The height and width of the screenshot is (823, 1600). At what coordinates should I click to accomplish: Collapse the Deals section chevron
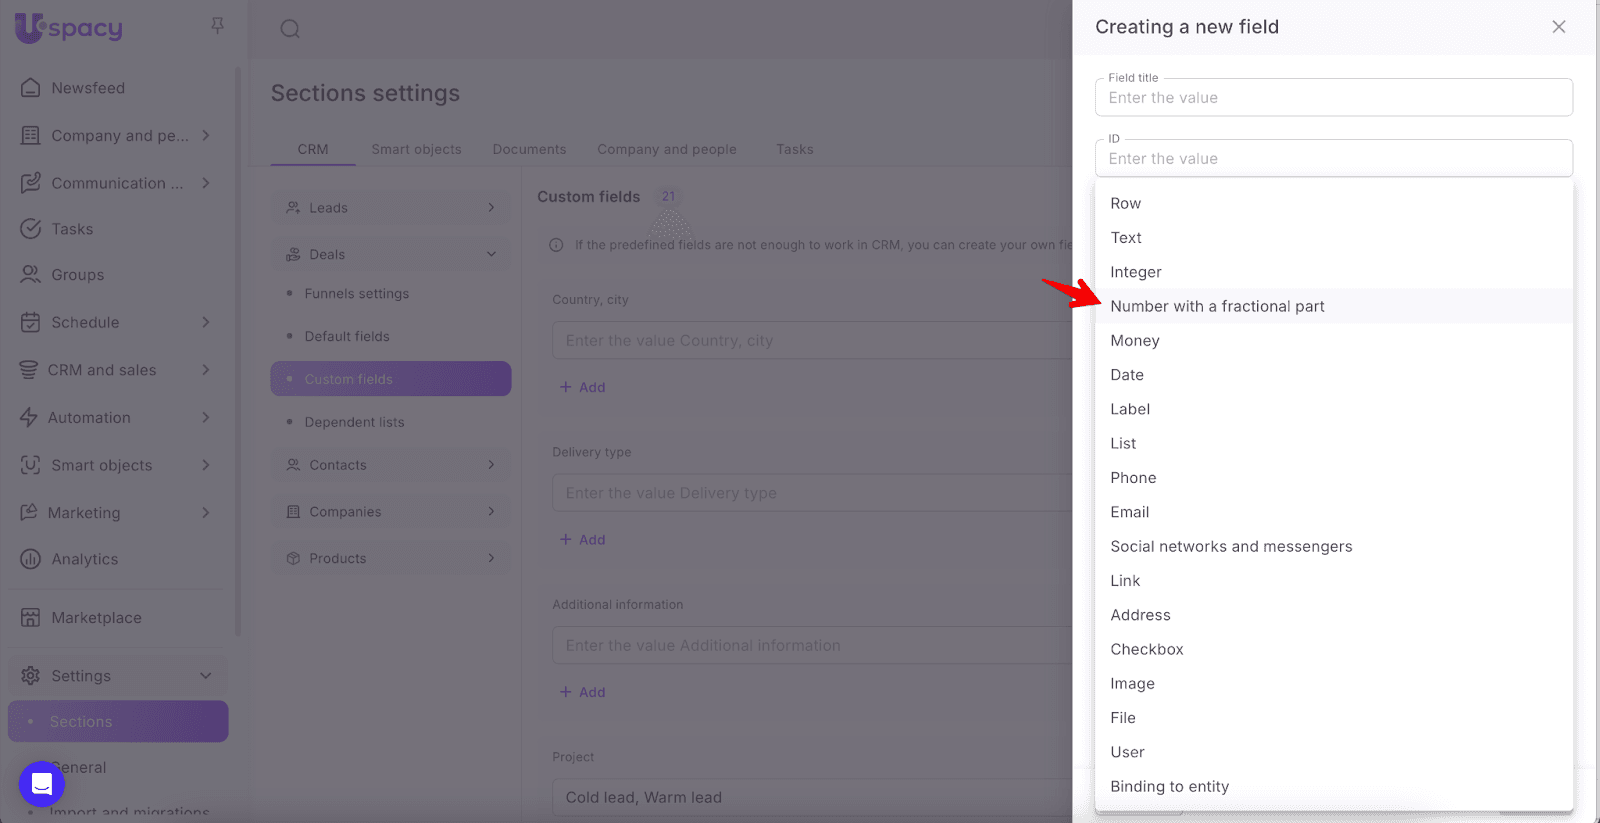[x=491, y=254]
